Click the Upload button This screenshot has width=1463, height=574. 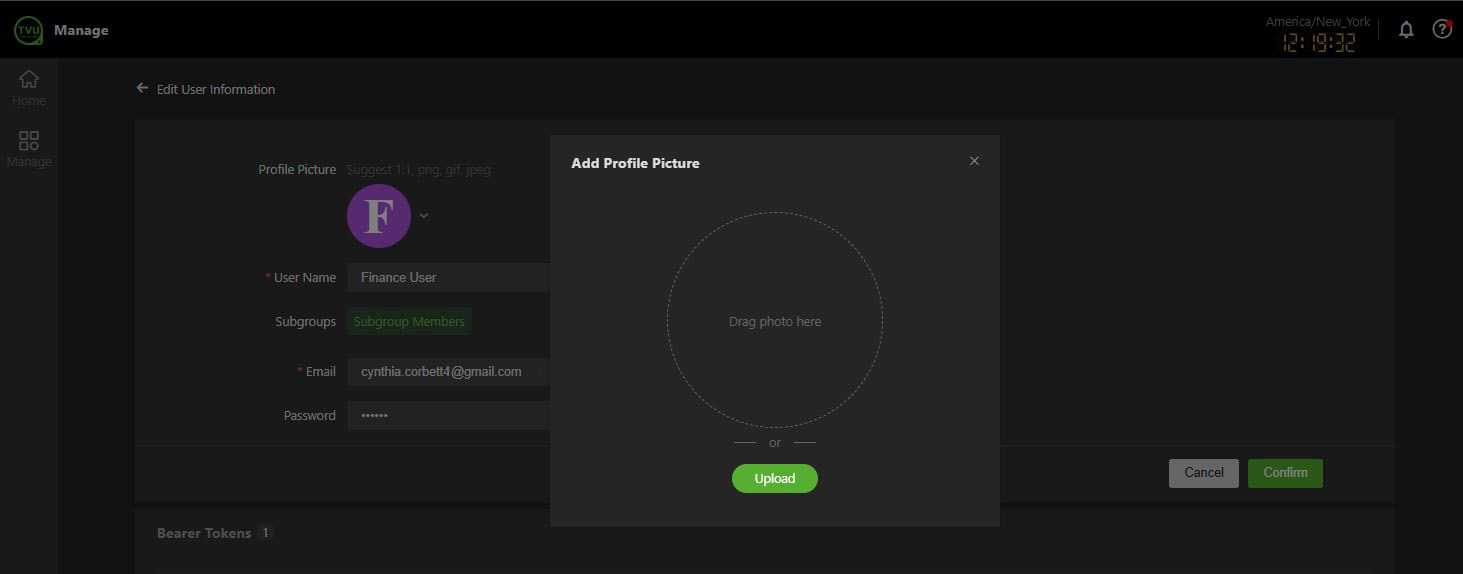(775, 478)
